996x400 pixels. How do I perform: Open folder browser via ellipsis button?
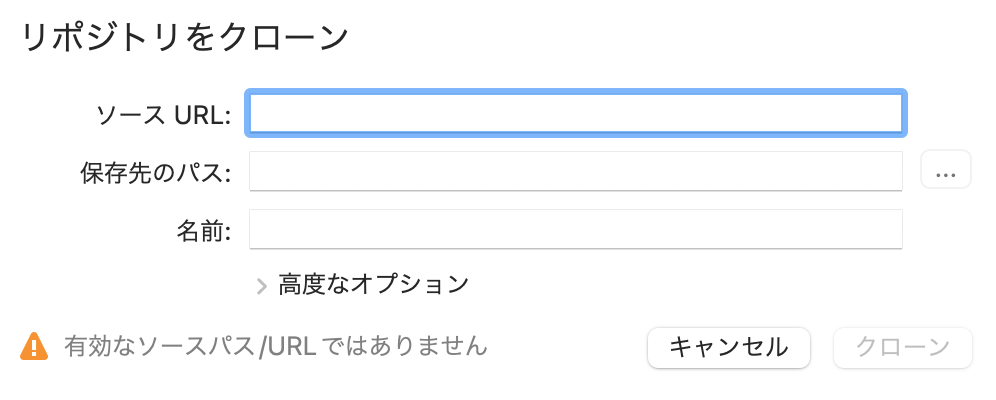pos(946,170)
